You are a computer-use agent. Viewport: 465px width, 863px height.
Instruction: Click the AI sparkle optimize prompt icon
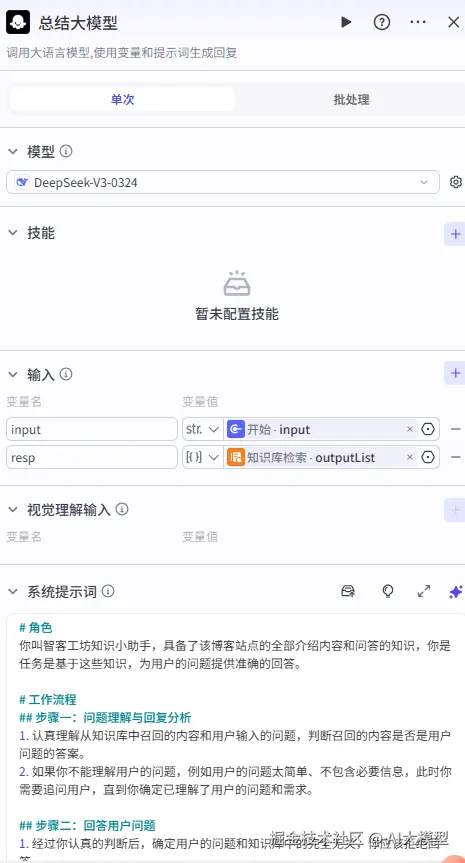click(456, 592)
